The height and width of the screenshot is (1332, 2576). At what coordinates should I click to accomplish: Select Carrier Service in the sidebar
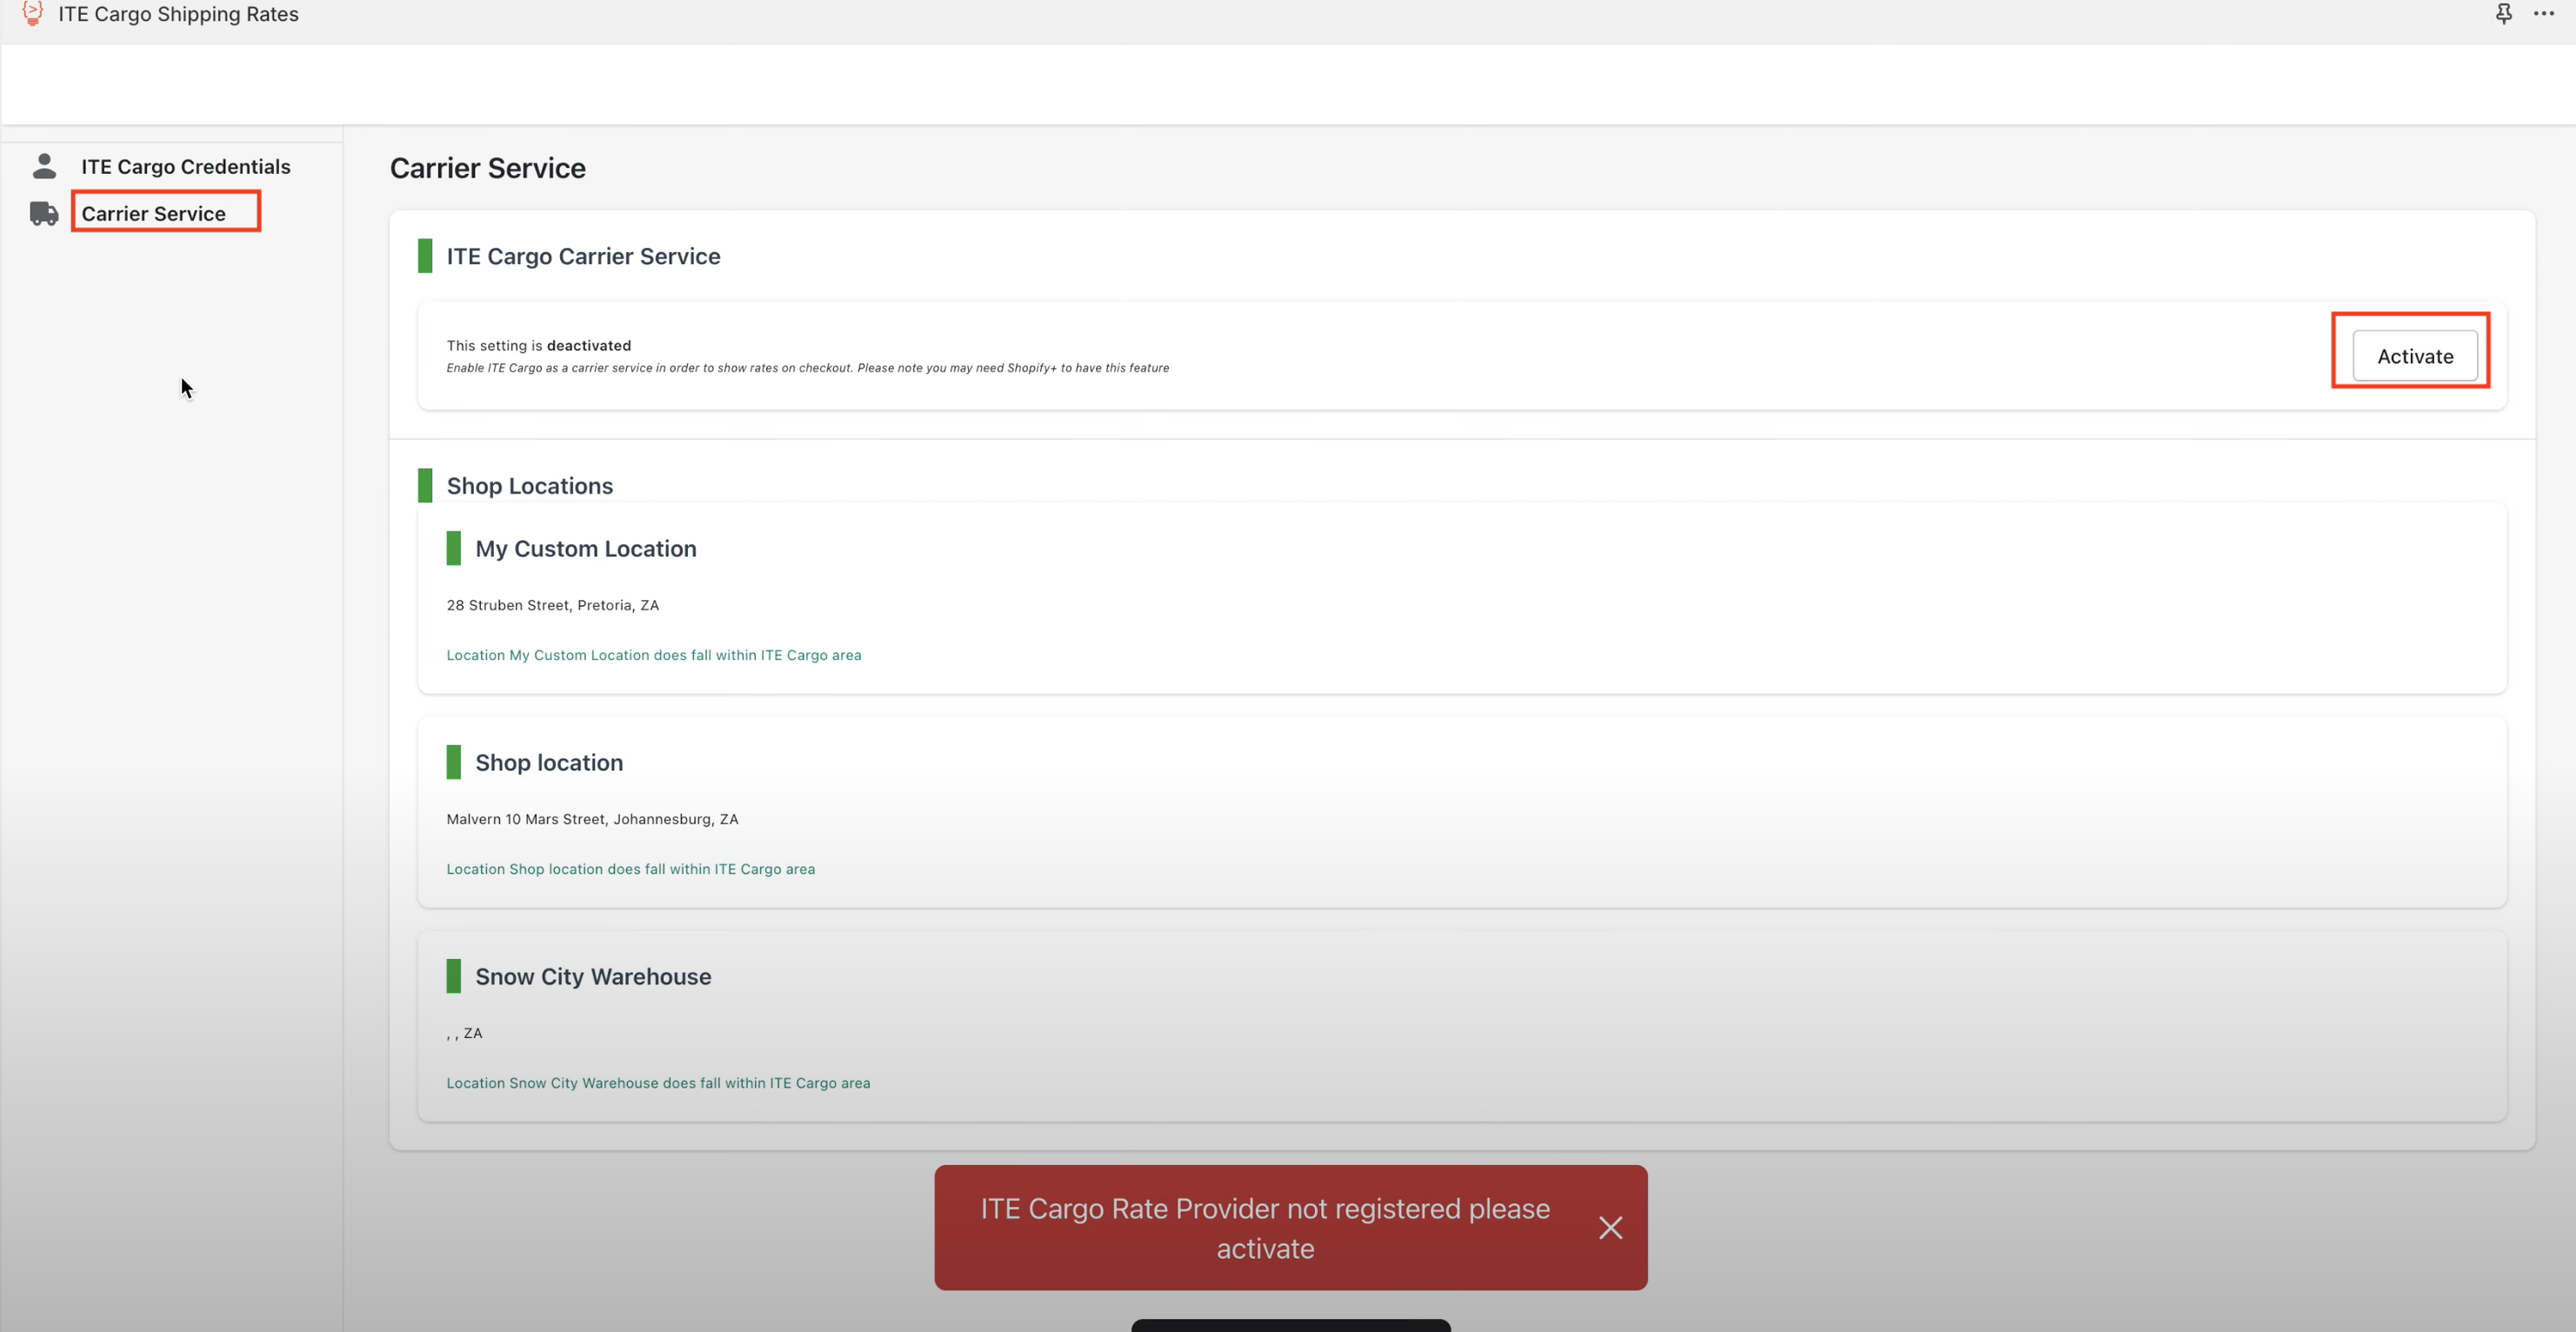coord(154,214)
